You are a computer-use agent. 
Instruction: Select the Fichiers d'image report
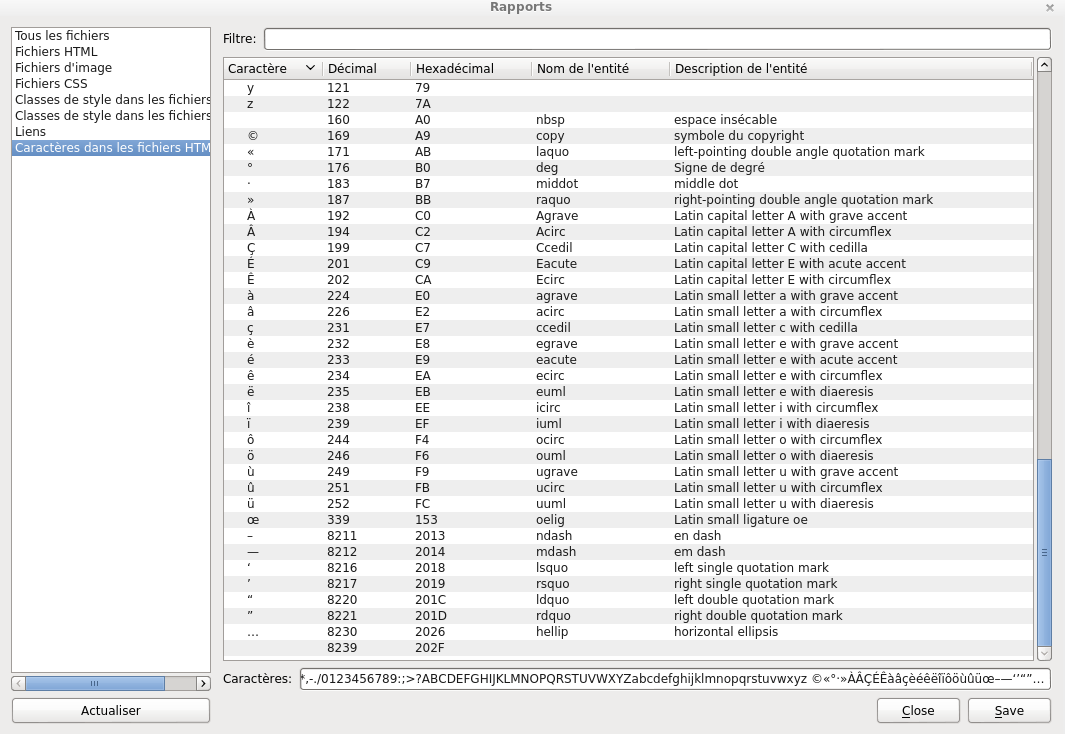coord(63,68)
